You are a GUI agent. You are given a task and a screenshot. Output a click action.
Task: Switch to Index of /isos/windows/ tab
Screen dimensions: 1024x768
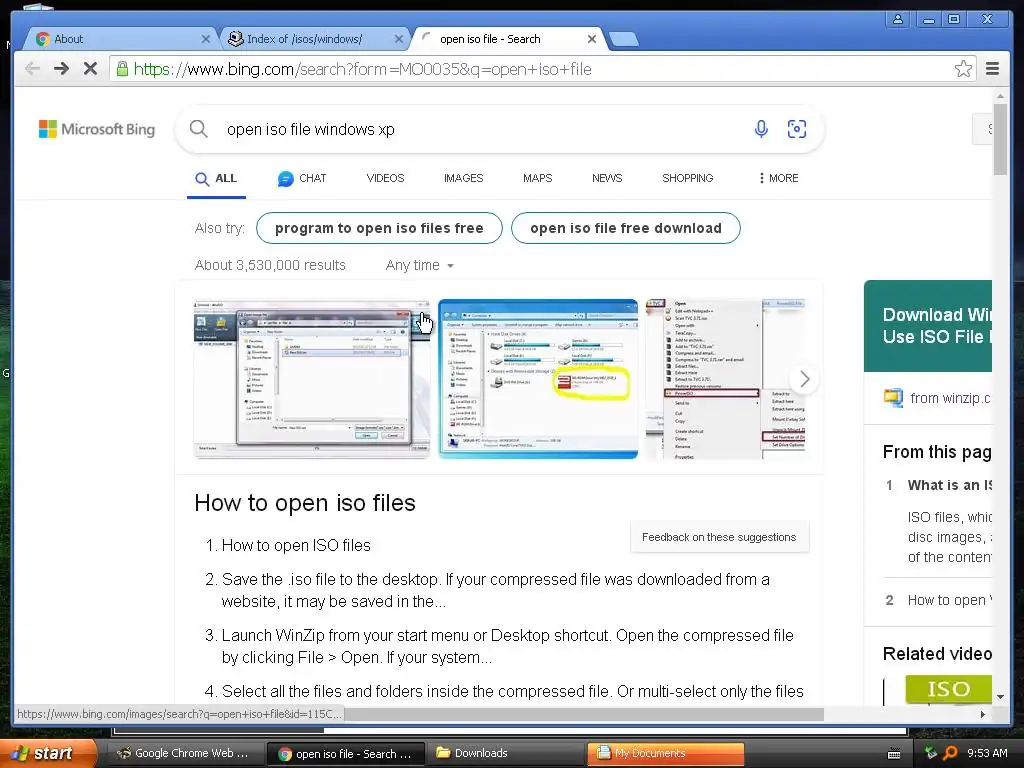313,39
